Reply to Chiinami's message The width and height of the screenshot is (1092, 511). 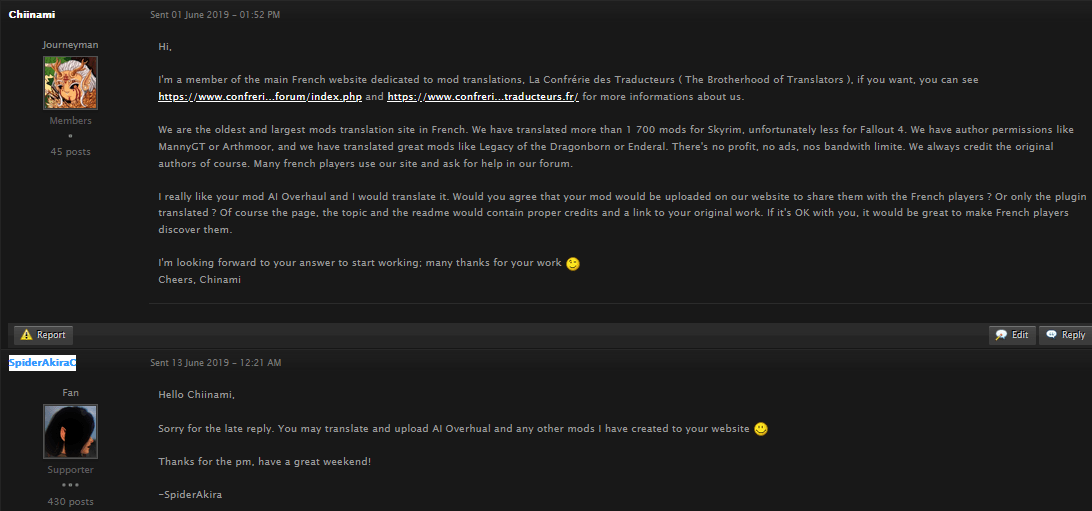[x=1066, y=335]
